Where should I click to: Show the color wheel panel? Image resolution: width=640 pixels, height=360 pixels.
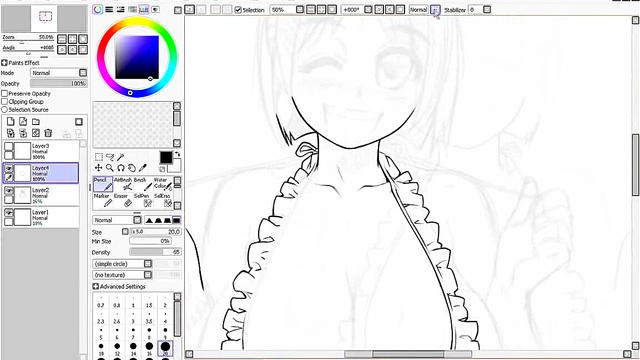[98, 9]
